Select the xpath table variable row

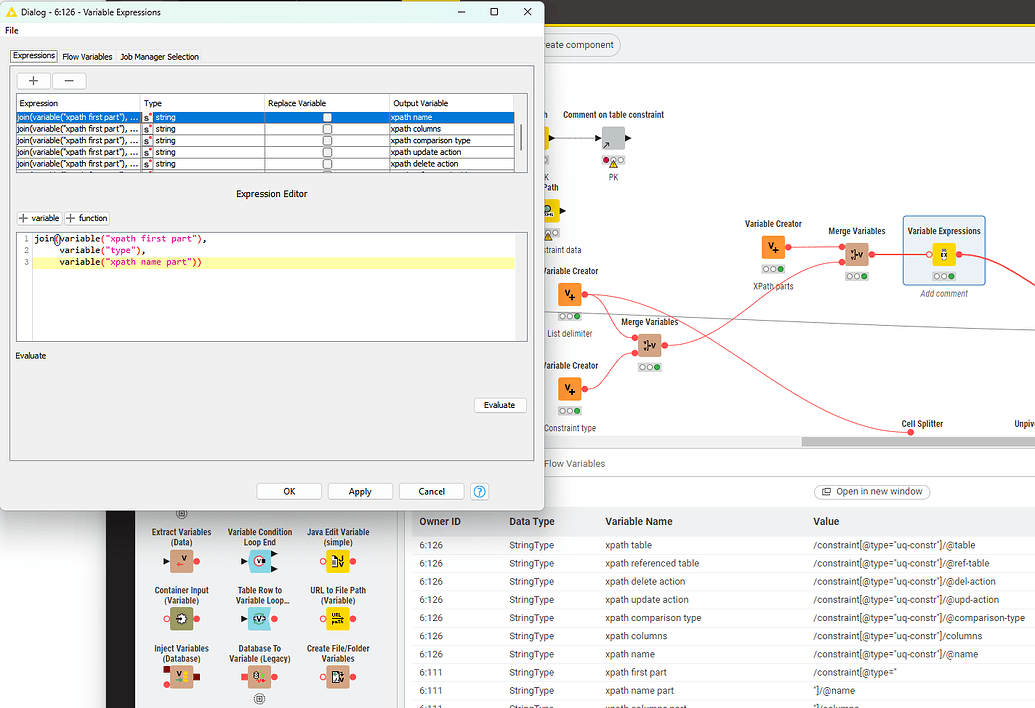pos(723,545)
